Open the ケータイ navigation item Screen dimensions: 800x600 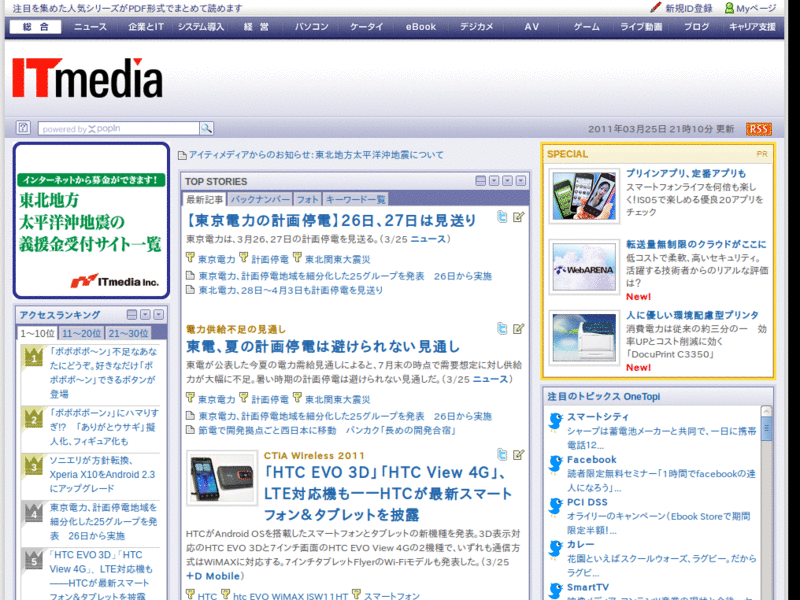click(x=366, y=27)
